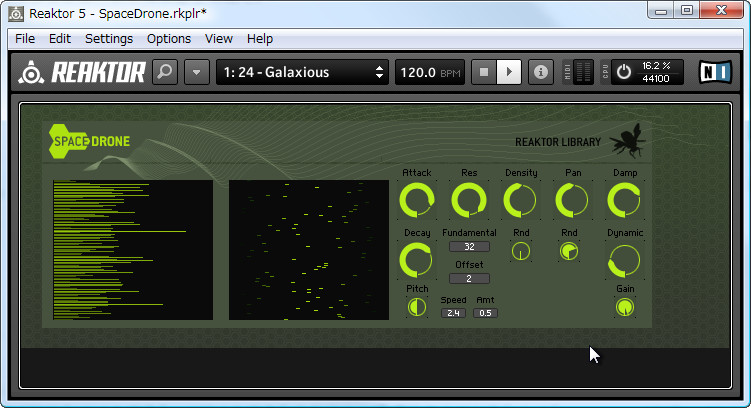
Task: Click the 44100 sample rate display
Action: point(656,79)
